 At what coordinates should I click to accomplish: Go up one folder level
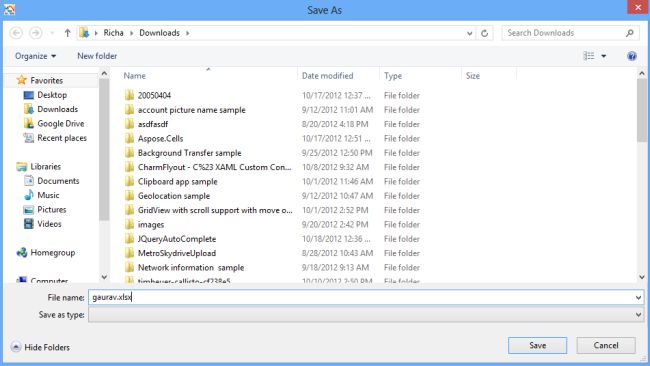point(67,33)
